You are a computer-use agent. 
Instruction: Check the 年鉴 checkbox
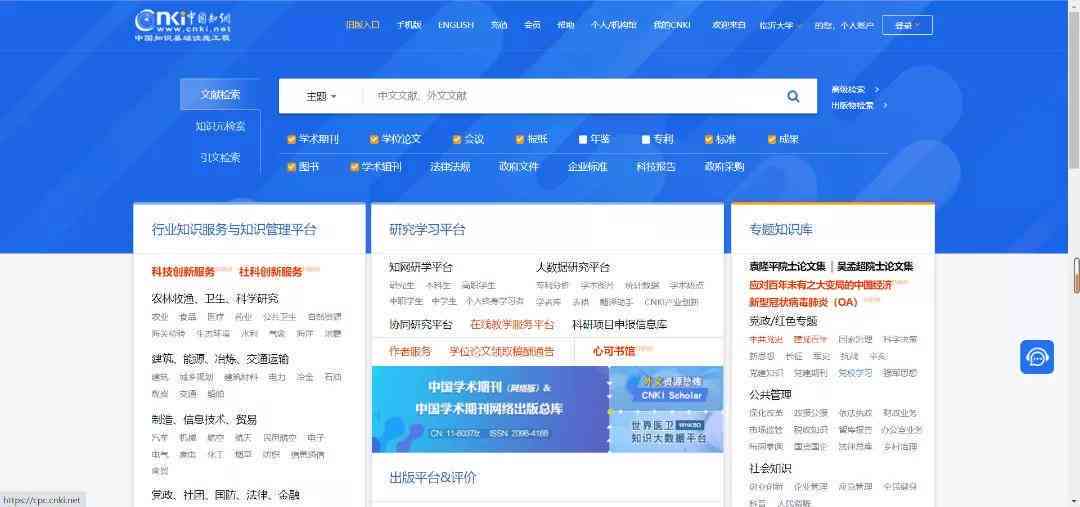583,139
